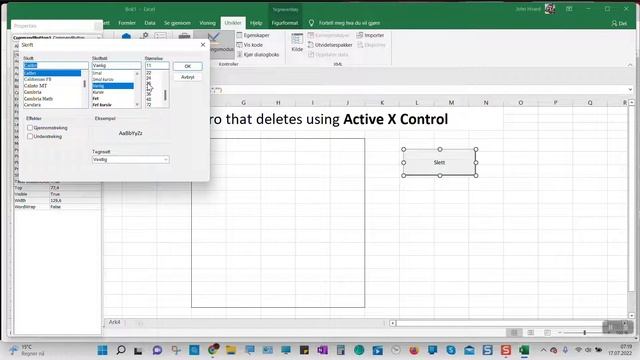The image size is (640, 360).
Task: Select Candara in the font list
Action: point(32,105)
